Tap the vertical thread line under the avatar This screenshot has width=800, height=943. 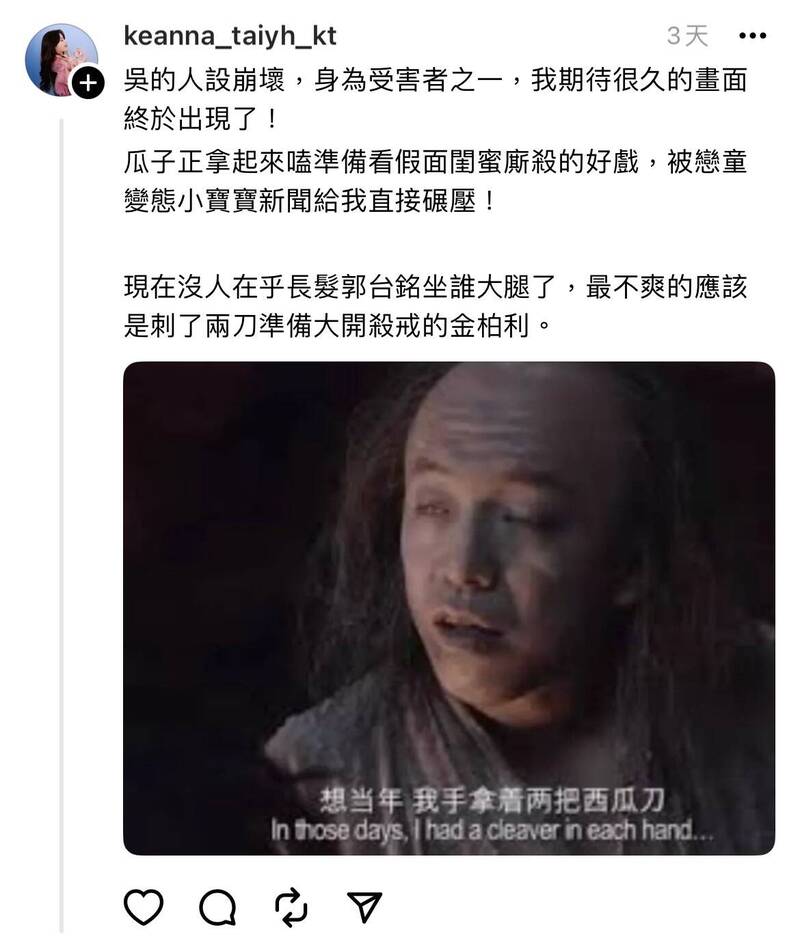61,523
